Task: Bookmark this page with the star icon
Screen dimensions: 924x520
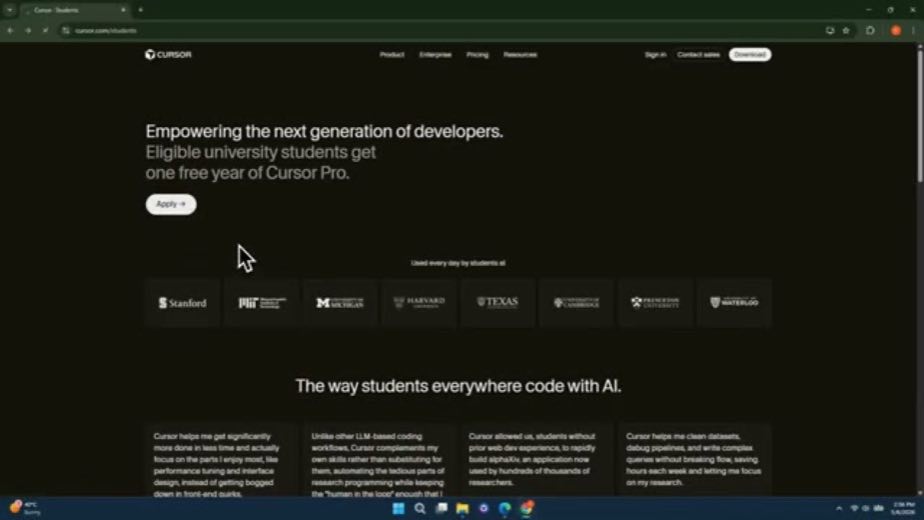Action: click(846, 31)
